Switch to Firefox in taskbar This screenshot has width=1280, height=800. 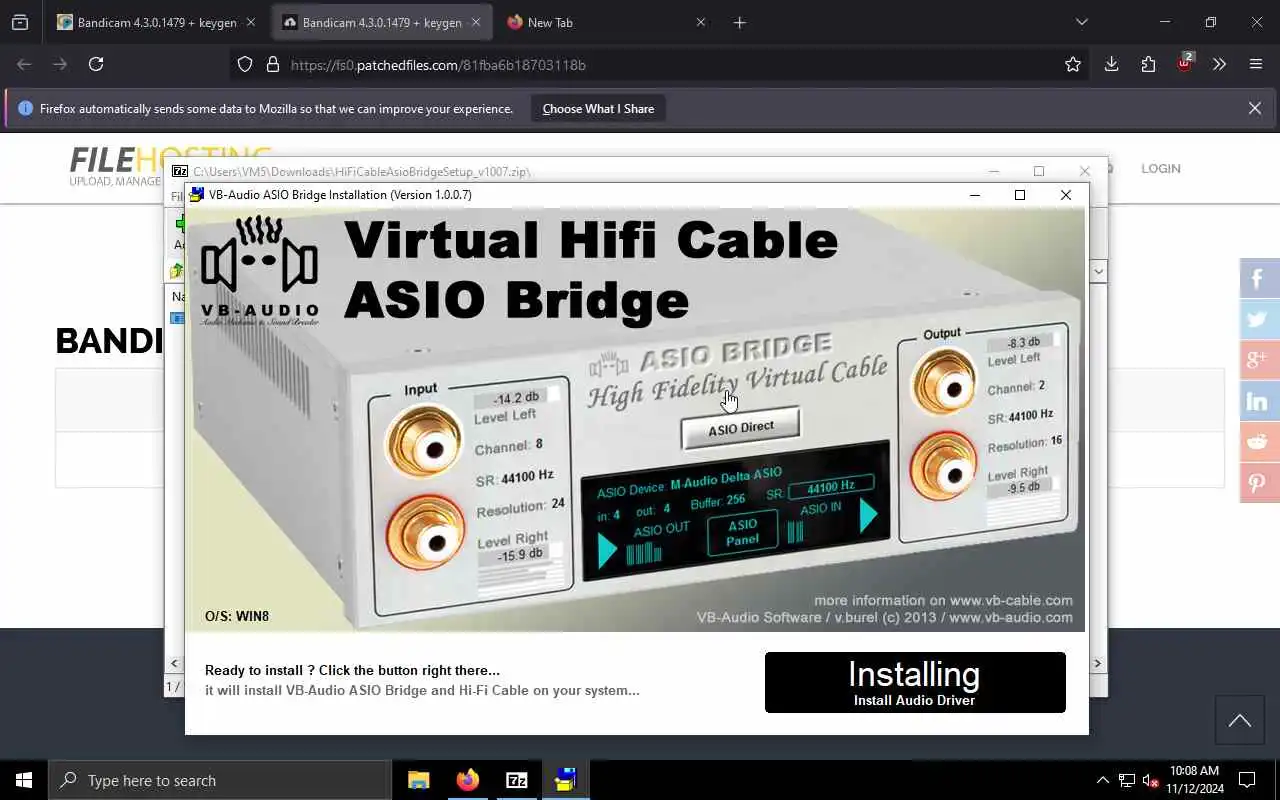coord(467,780)
